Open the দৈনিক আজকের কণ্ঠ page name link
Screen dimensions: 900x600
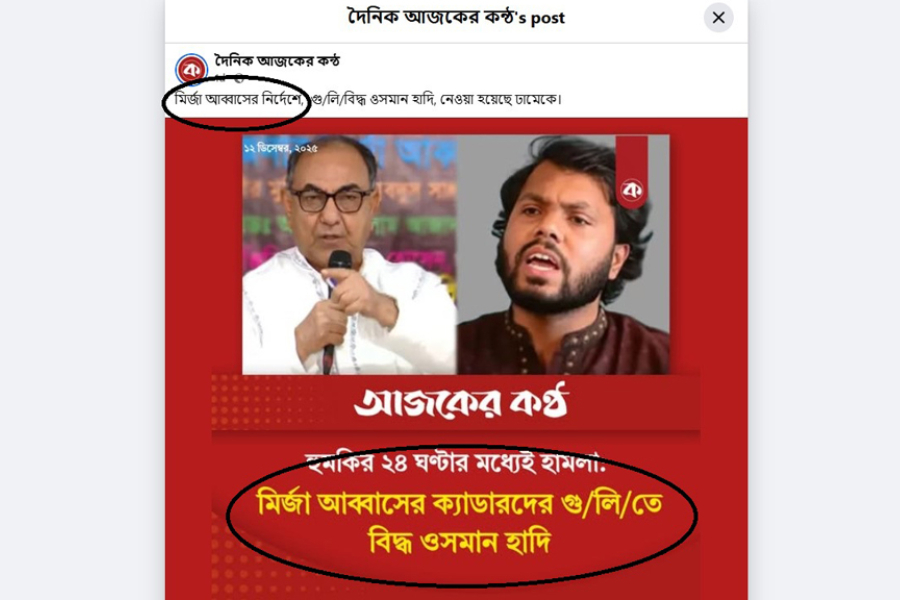[x=277, y=60]
